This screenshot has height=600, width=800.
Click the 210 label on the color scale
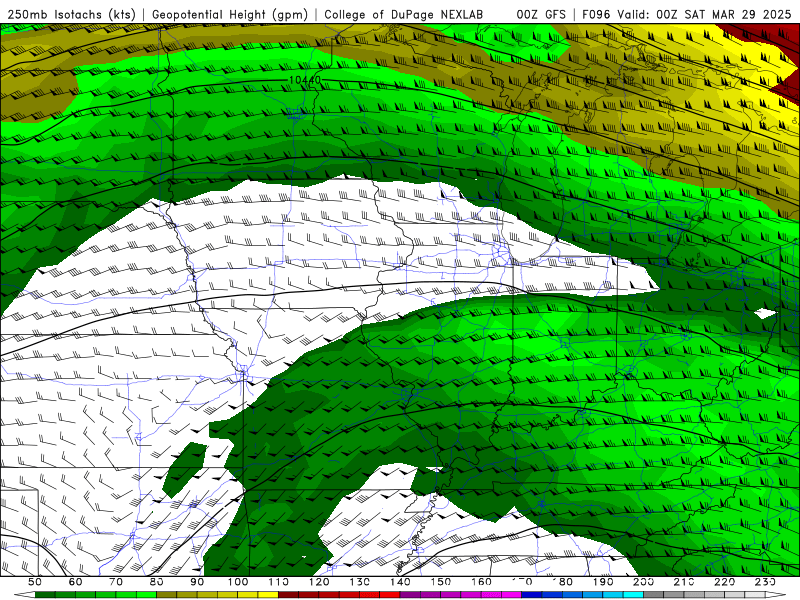click(x=684, y=582)
